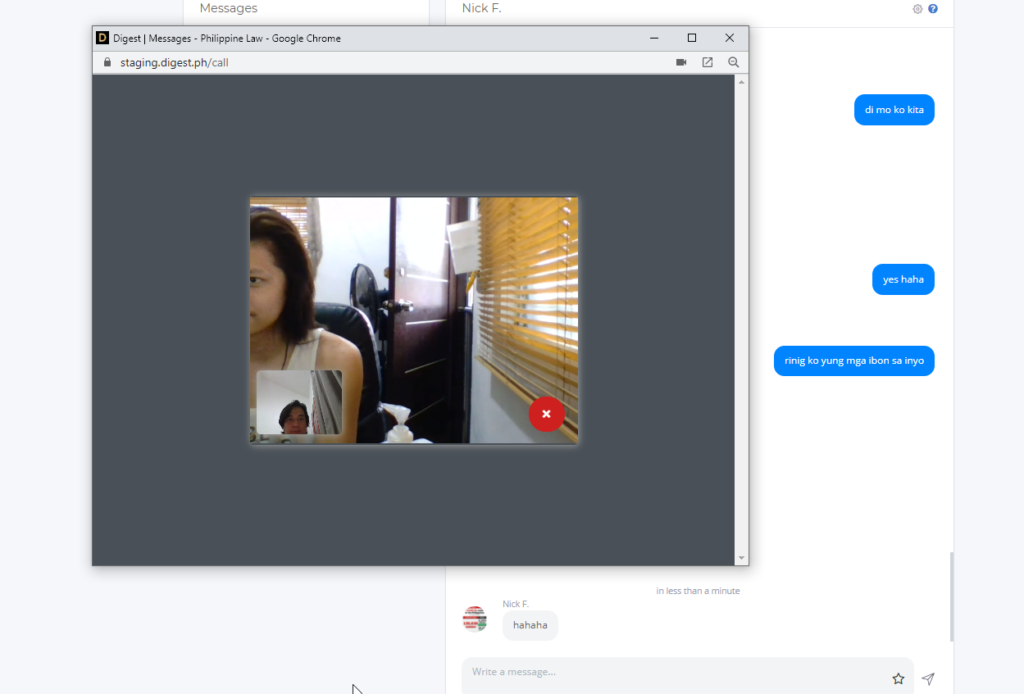Minimize the Digest call popup window
The width and height of the screenshot is (1024, 694).
pyautogui.click(x=654, y=38)
